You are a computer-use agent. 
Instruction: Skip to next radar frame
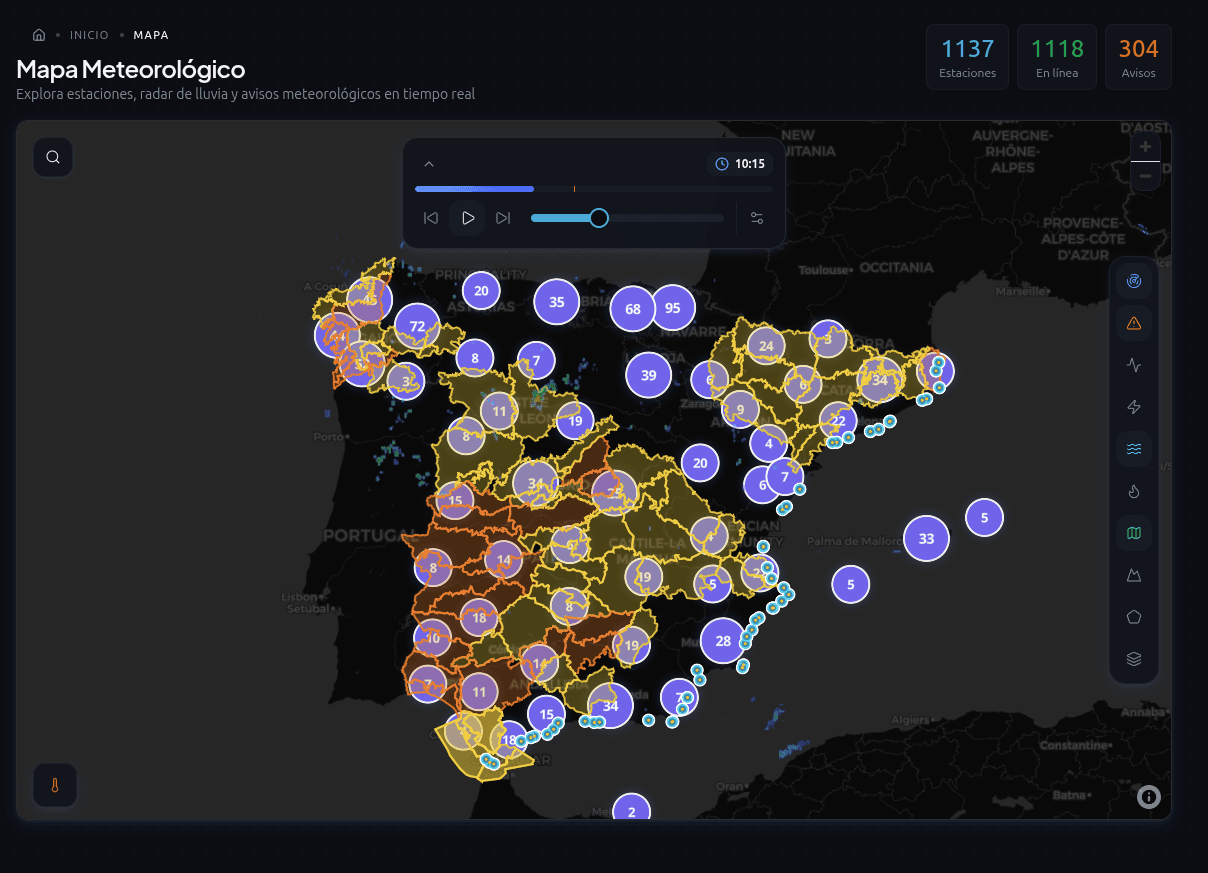coord(503,218)
